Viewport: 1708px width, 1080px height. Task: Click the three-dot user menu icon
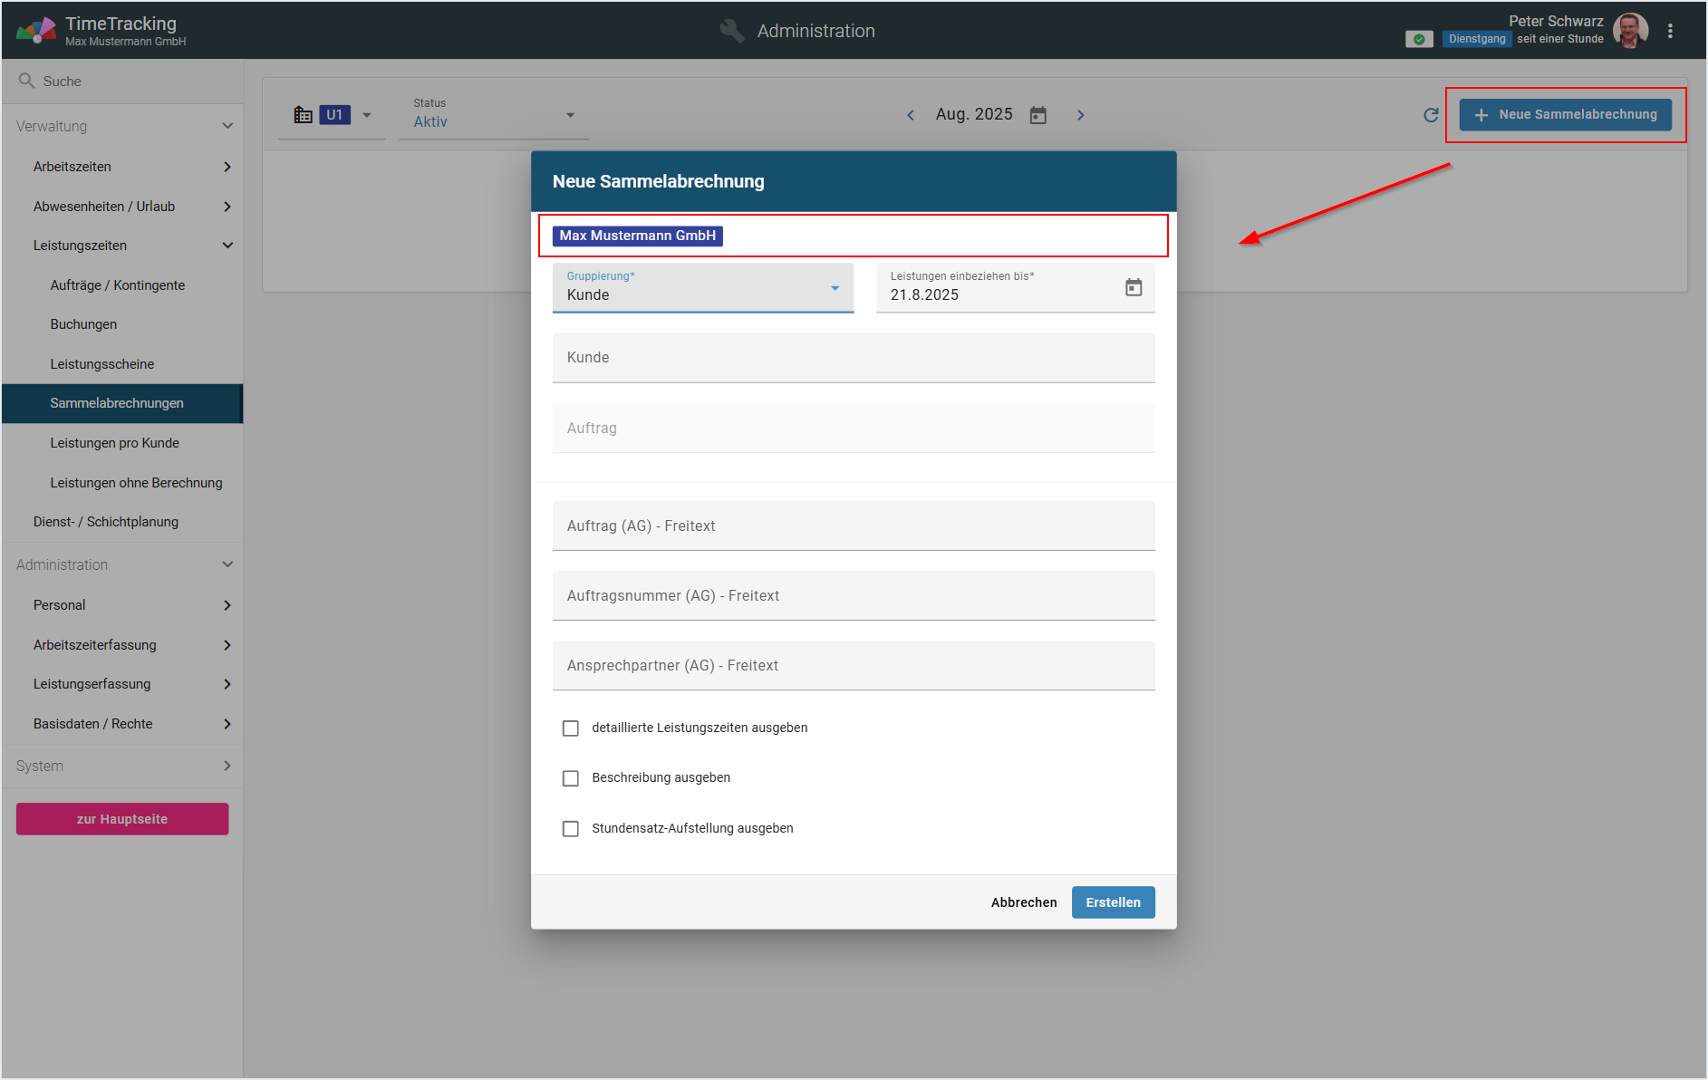click(x=1670, y=31)
